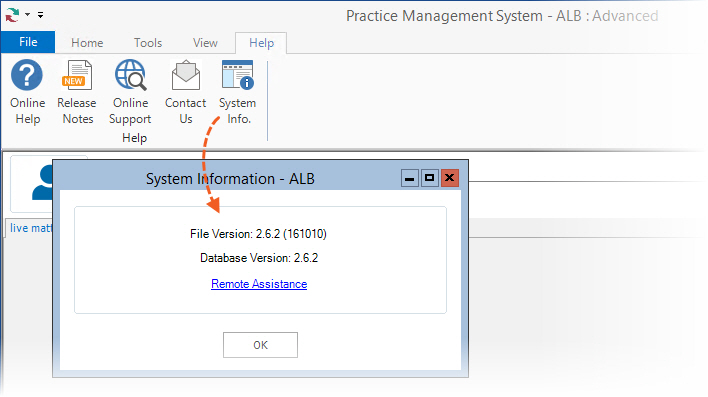Click the Database Version: 2.6.2 text
This screenshot has height=397, width=708.
point(259,258)
